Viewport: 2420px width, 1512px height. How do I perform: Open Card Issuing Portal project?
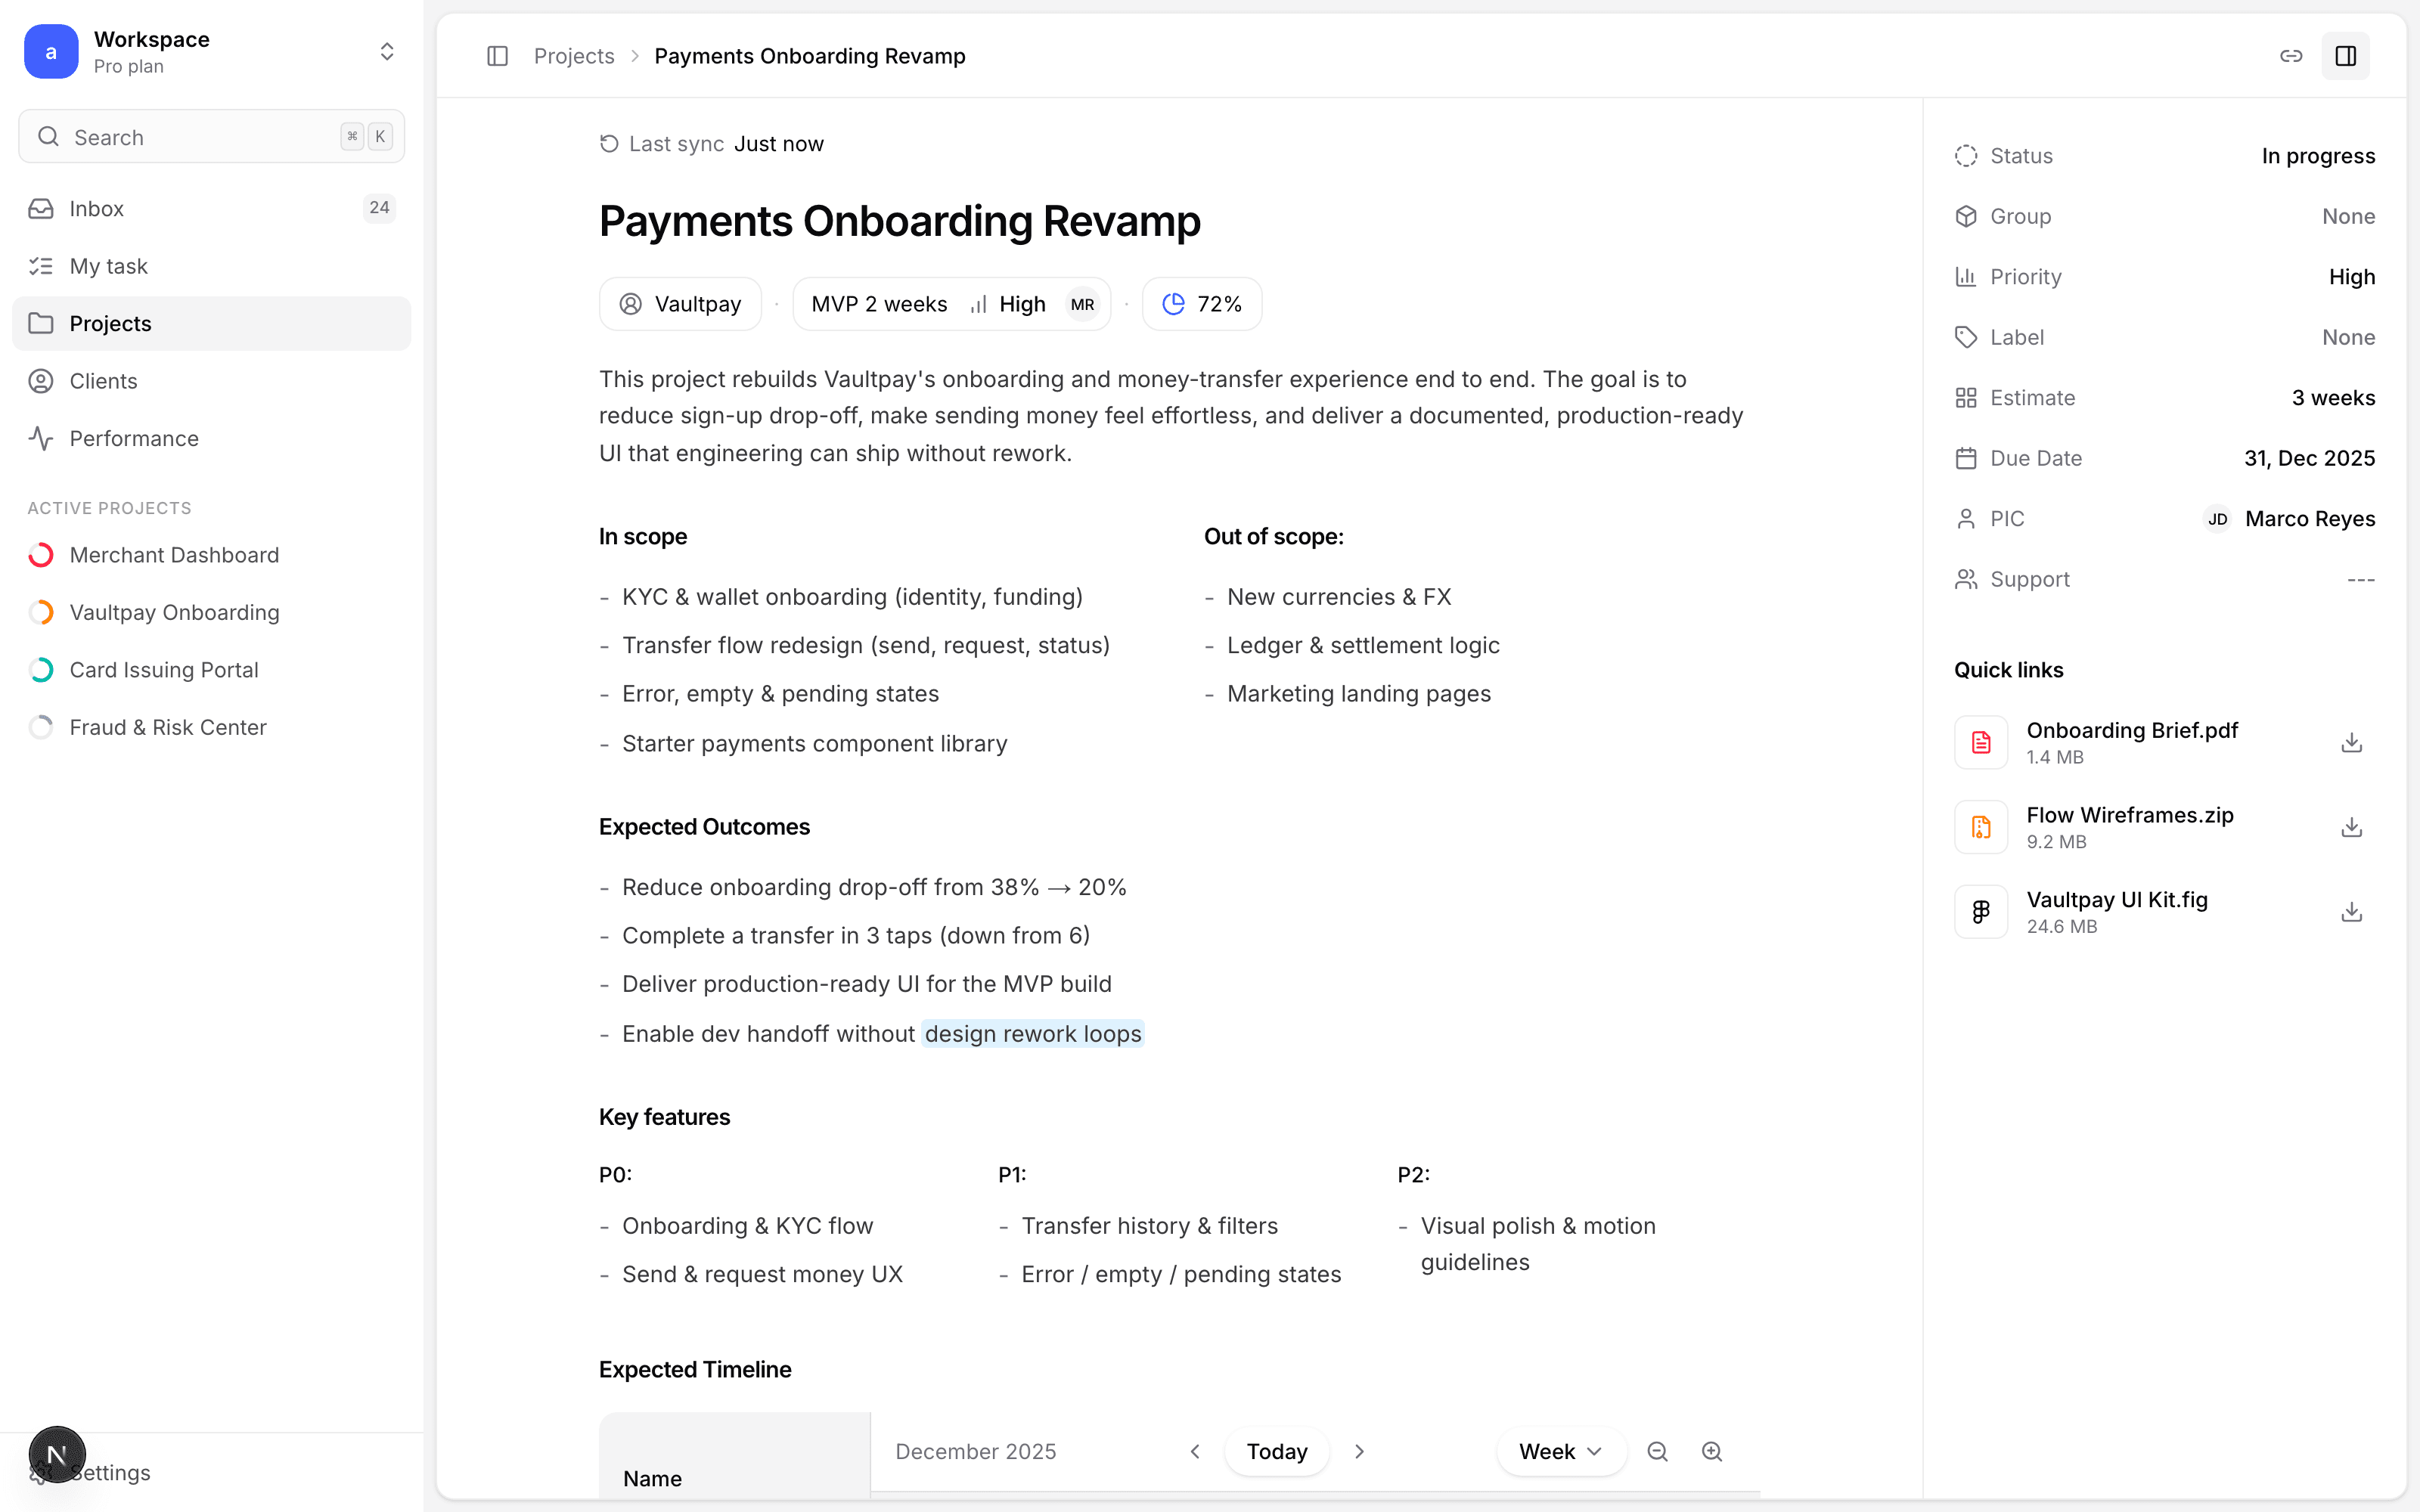coord(212,670)
